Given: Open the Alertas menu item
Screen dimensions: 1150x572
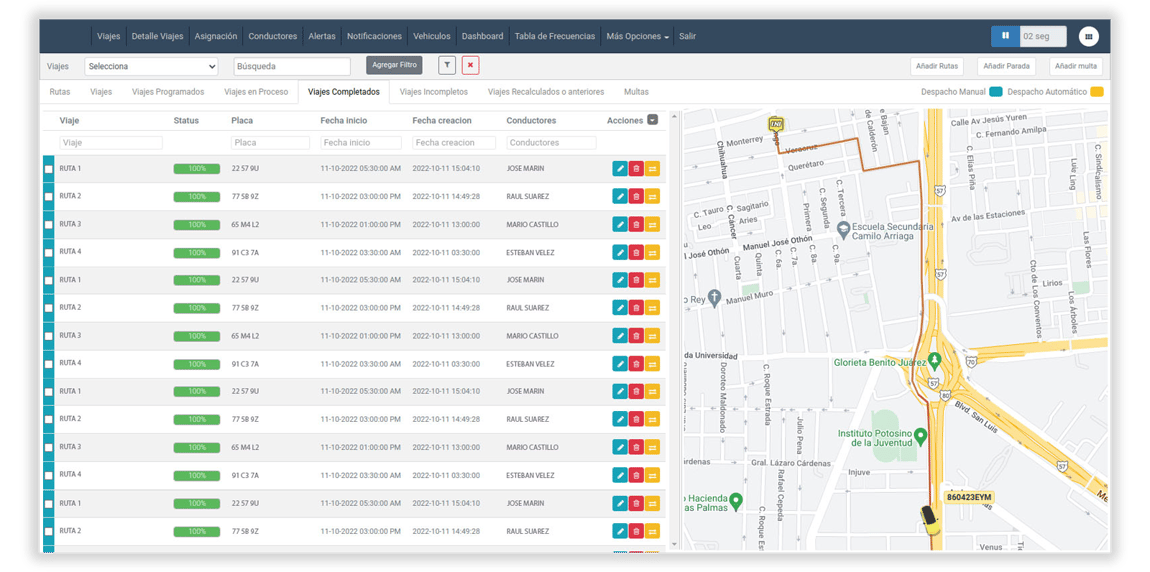Looking at the screenshot, I should pyautogui.click(x=322, y=36).
